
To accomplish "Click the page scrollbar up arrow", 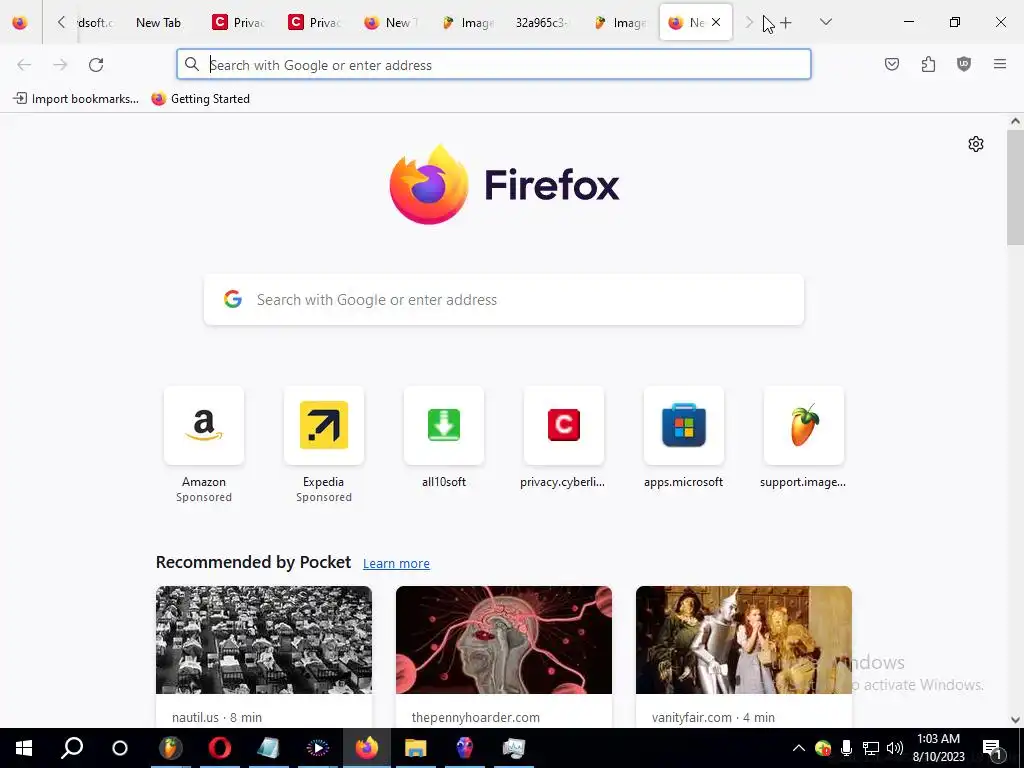I will pos(1015,121).
